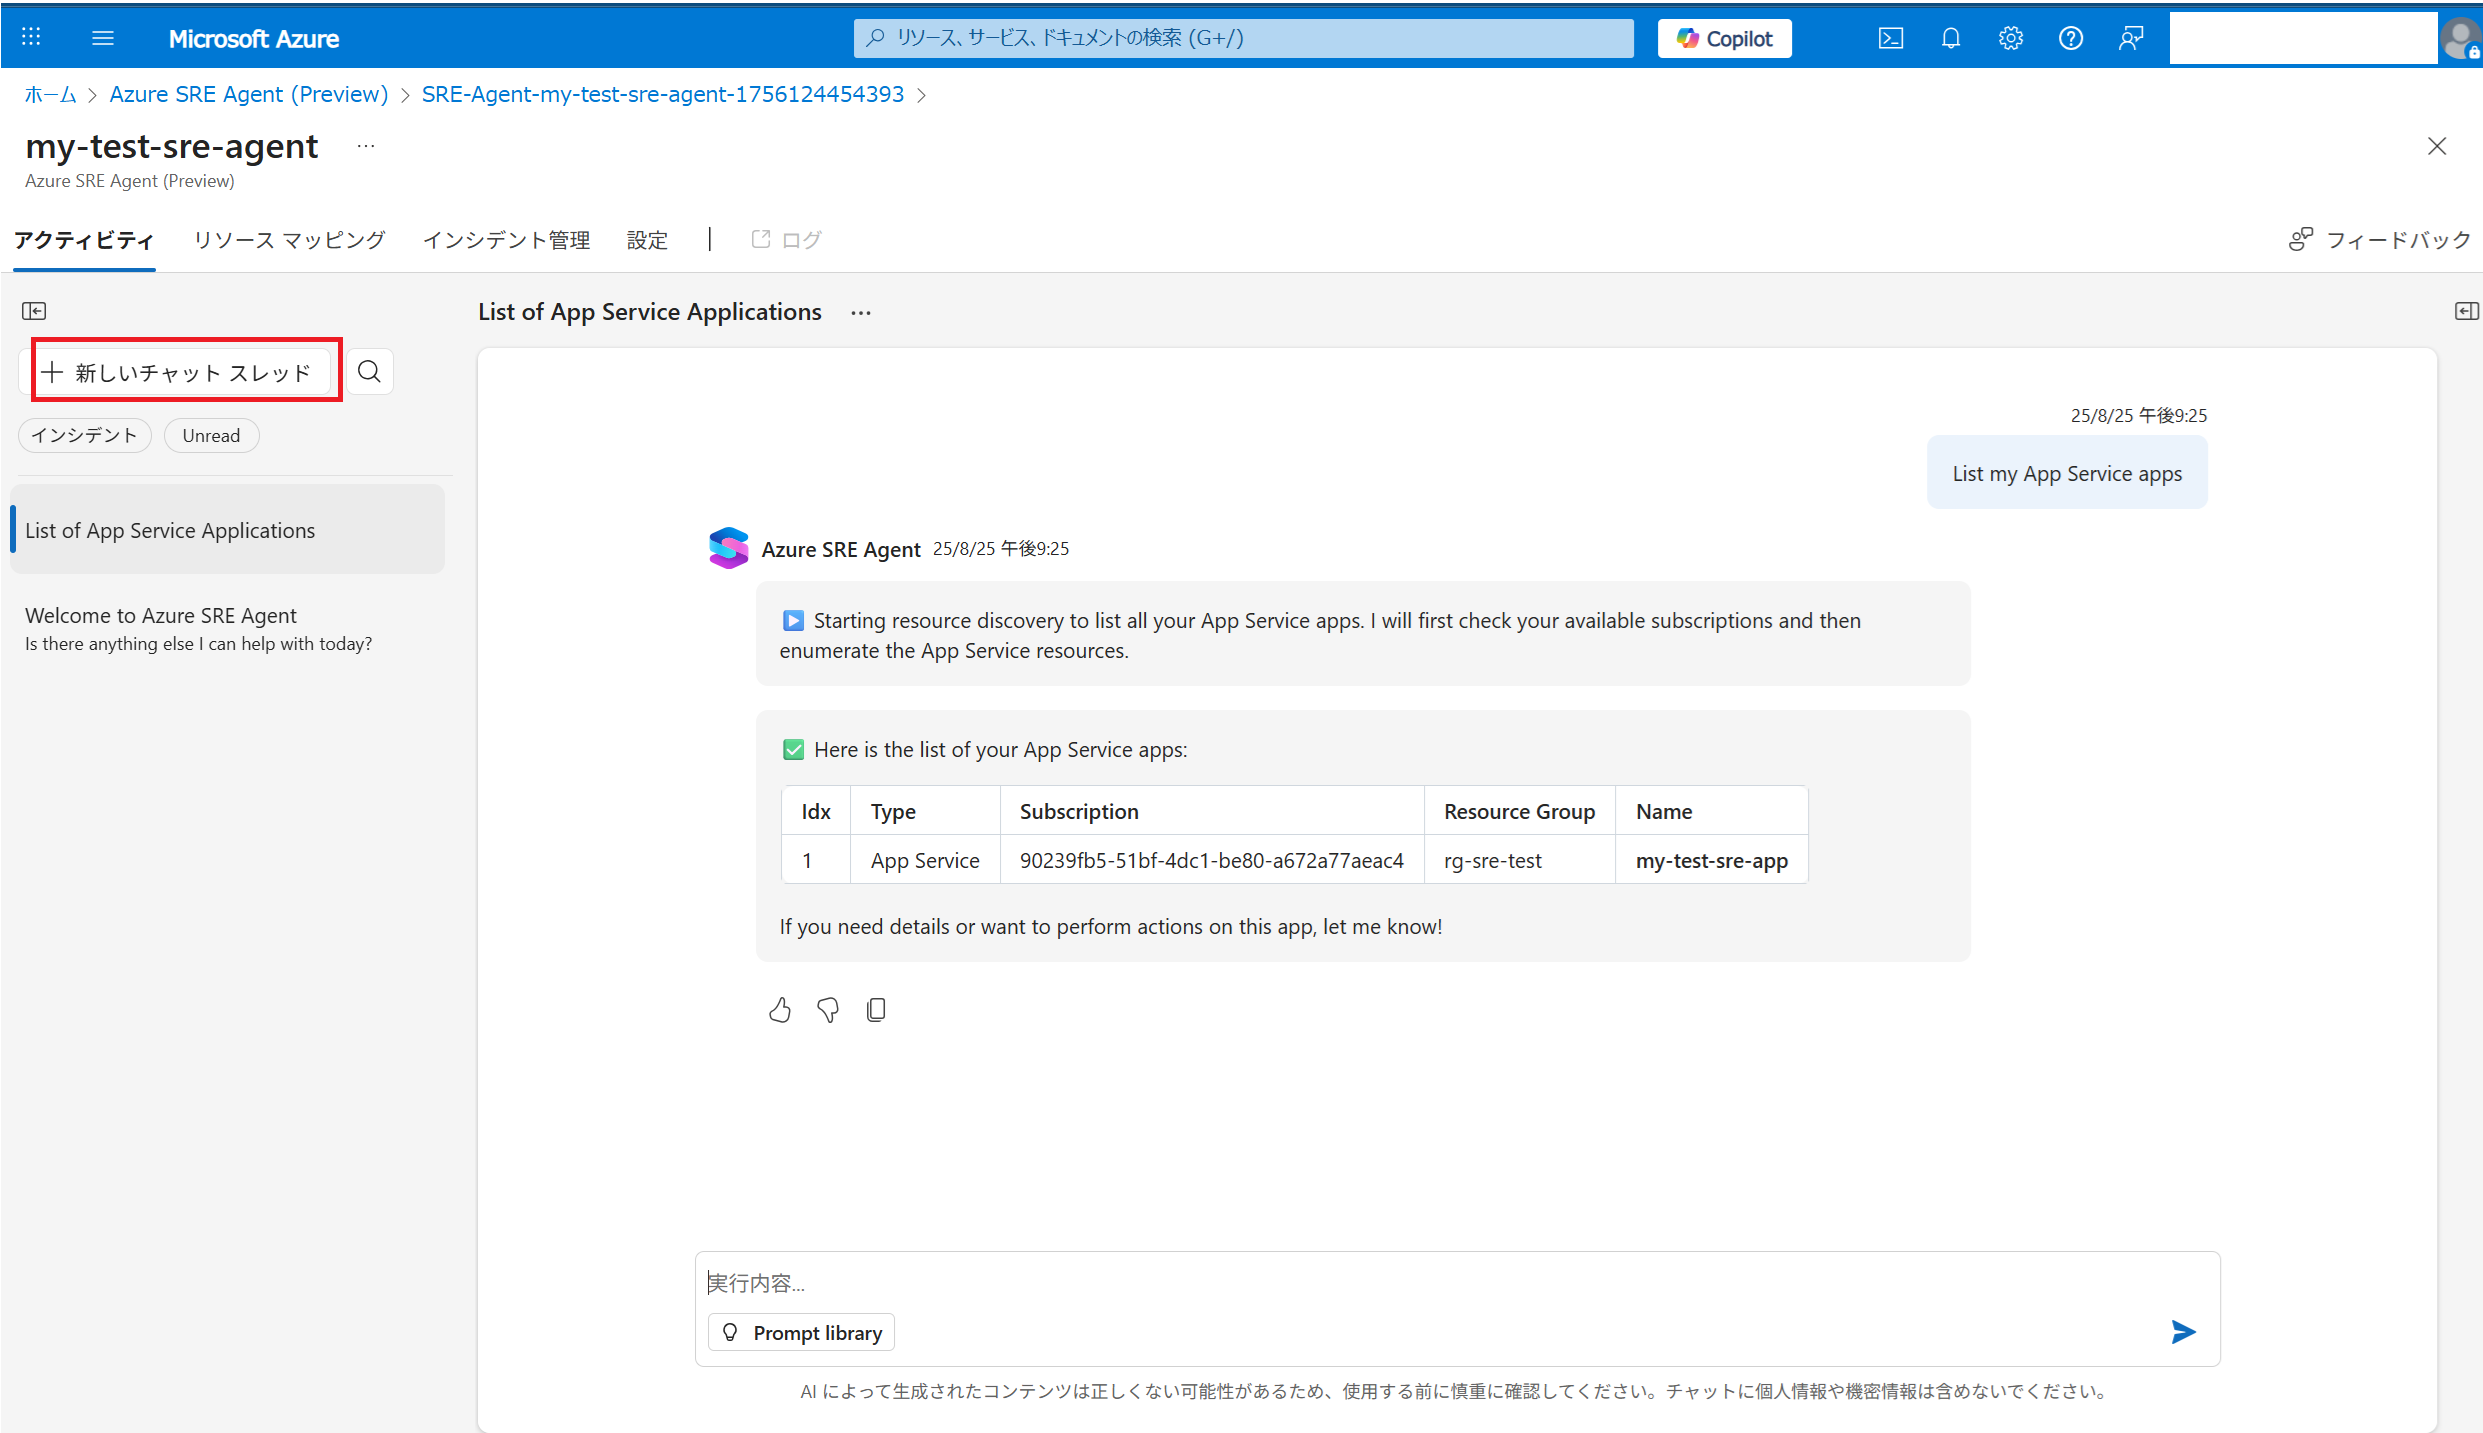Go to Azure SRE Agent (Preview) breadcrumb
This screenshot has width=2483, height=1433.
248,94
